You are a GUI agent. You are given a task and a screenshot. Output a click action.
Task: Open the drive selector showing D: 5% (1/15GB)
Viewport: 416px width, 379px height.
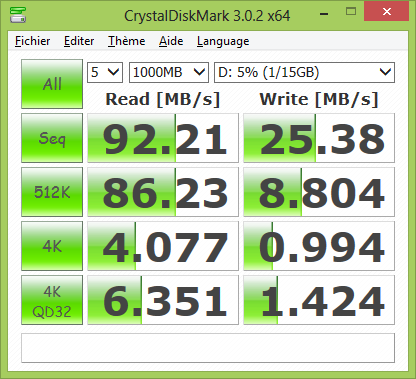pyautogui.click(x=304, y=72)
